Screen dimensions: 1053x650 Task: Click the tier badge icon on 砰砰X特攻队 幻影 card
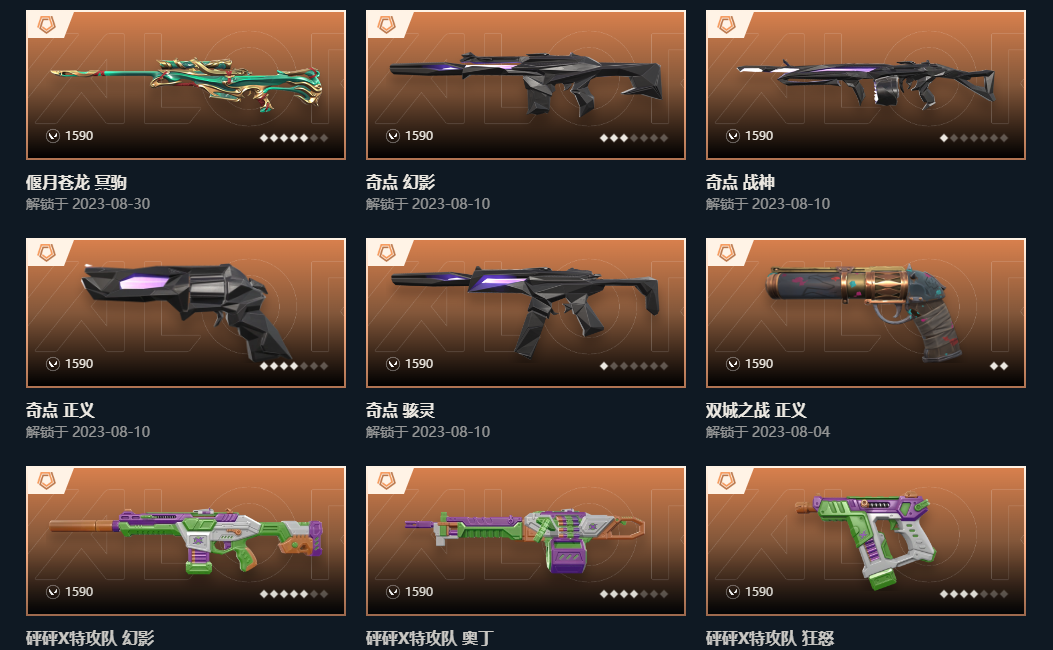[x=46, y=481]
